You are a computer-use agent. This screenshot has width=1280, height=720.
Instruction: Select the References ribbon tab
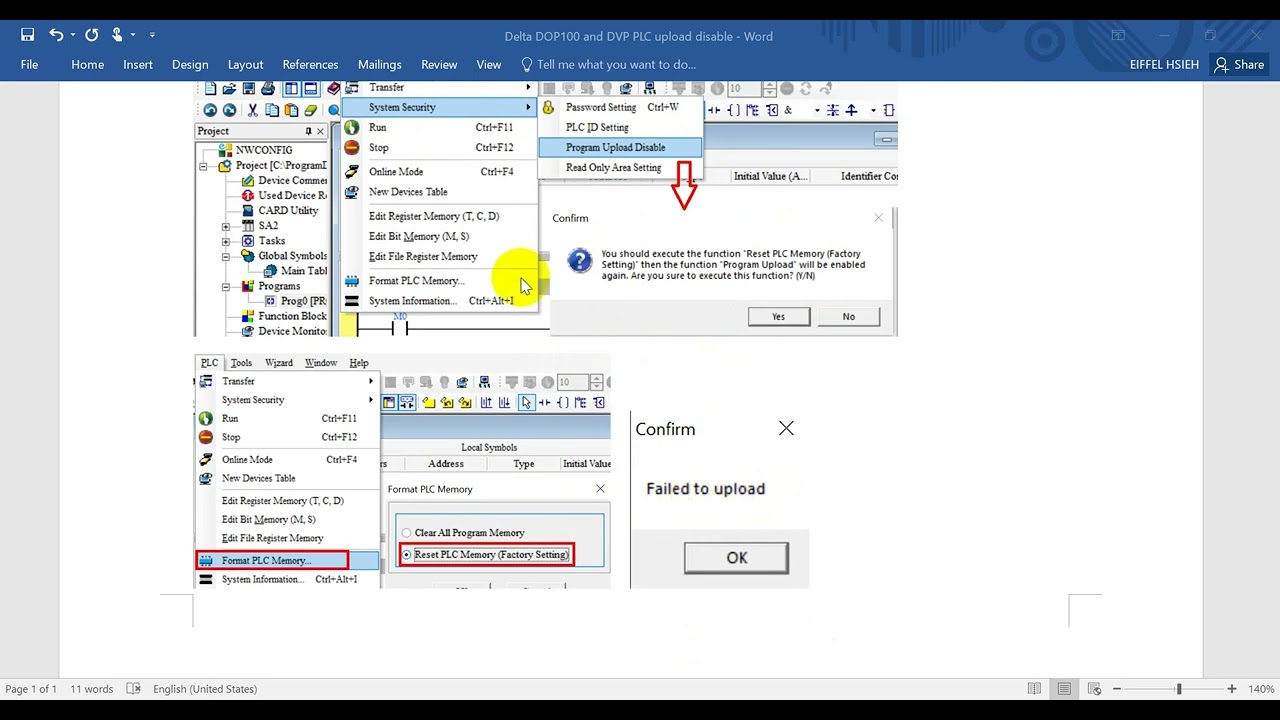coord(310,64)
